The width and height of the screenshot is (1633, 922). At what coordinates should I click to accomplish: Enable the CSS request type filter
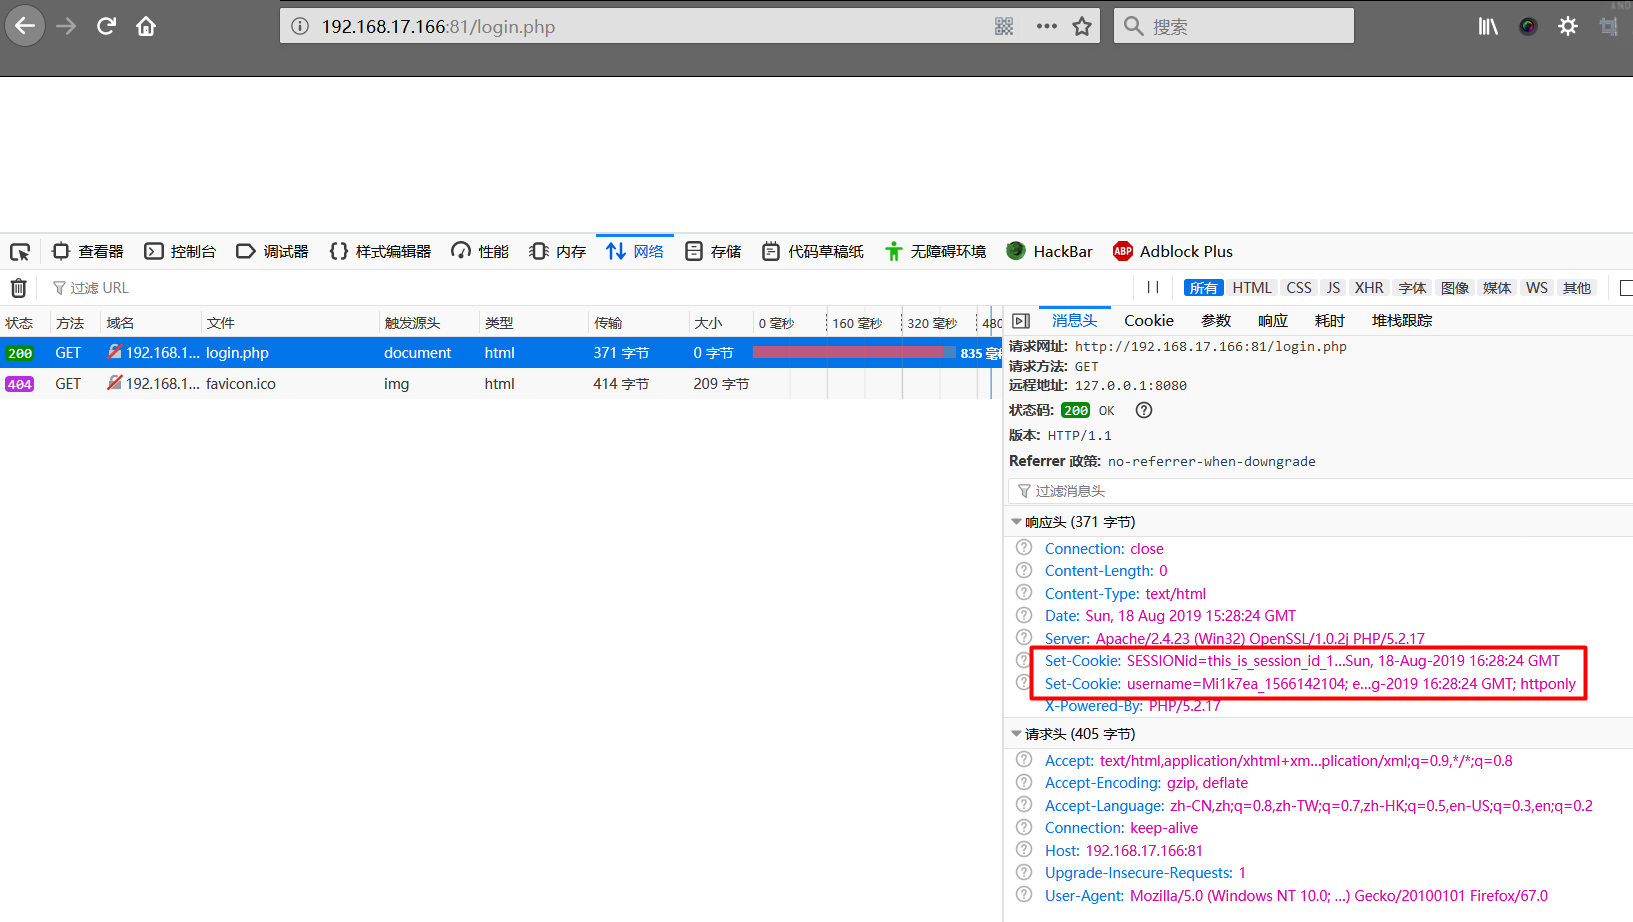point(1298,288)
